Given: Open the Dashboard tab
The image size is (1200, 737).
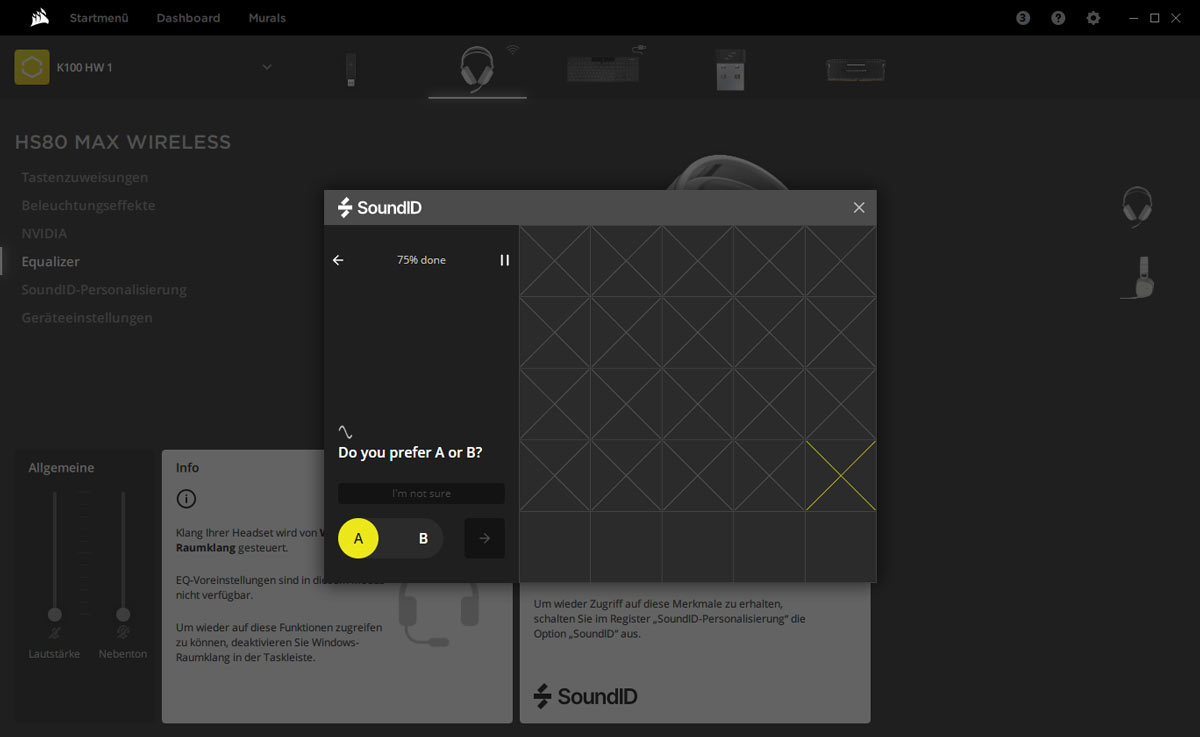Looking at the screenshot, I should click(x=188, y=18).
